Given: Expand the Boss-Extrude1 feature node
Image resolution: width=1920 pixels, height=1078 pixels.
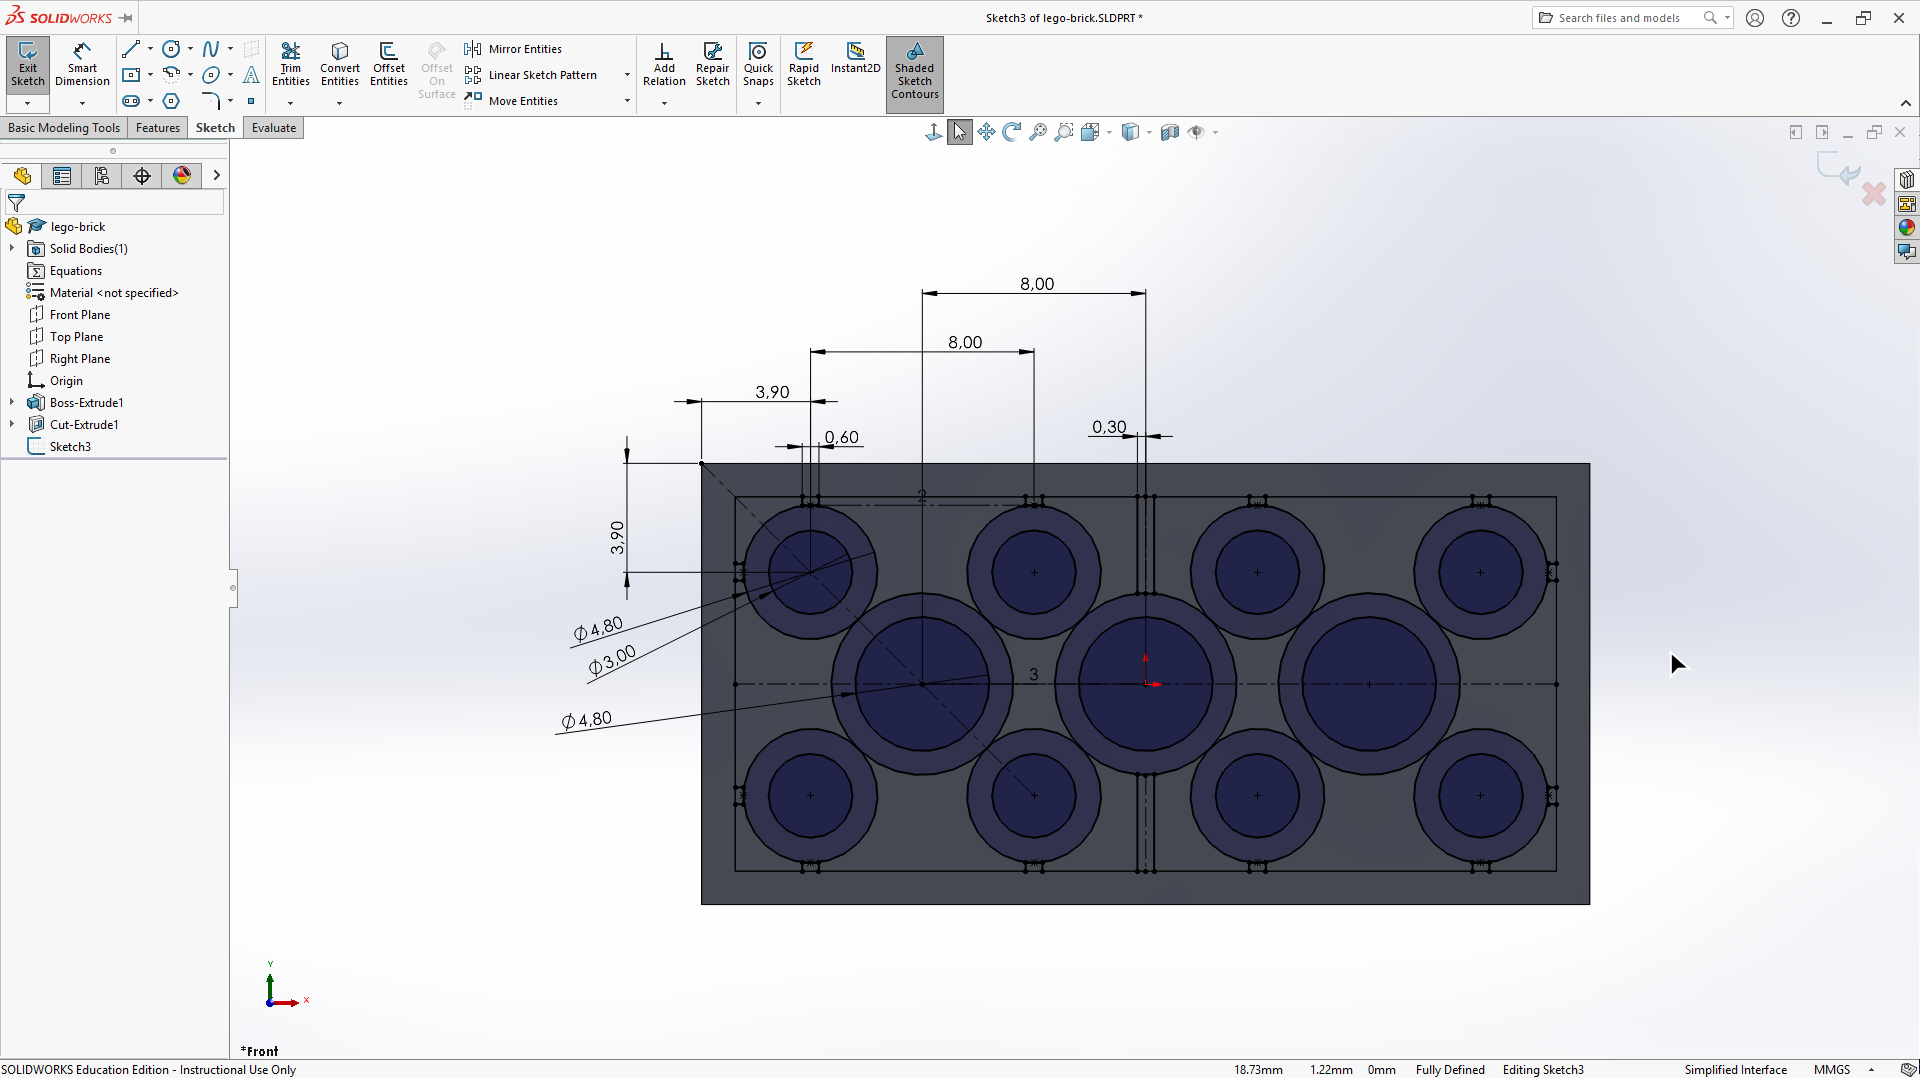Looking at the screenshot, I should tap(12, 402).
